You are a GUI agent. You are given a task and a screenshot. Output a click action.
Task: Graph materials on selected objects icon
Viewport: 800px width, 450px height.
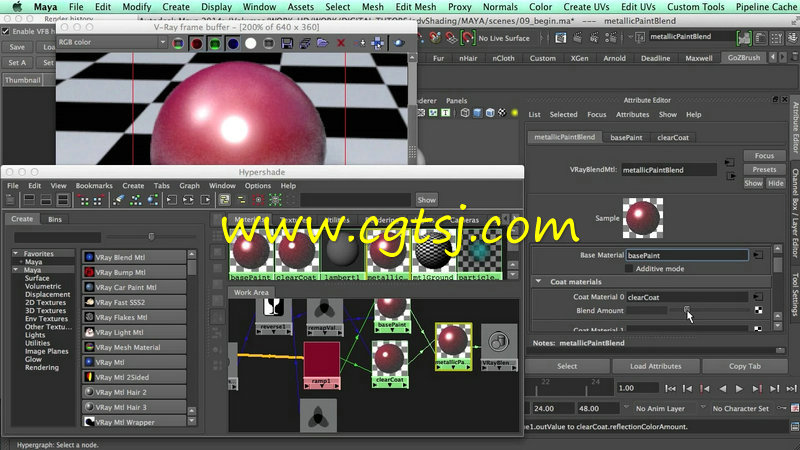(x=153, y=200)
